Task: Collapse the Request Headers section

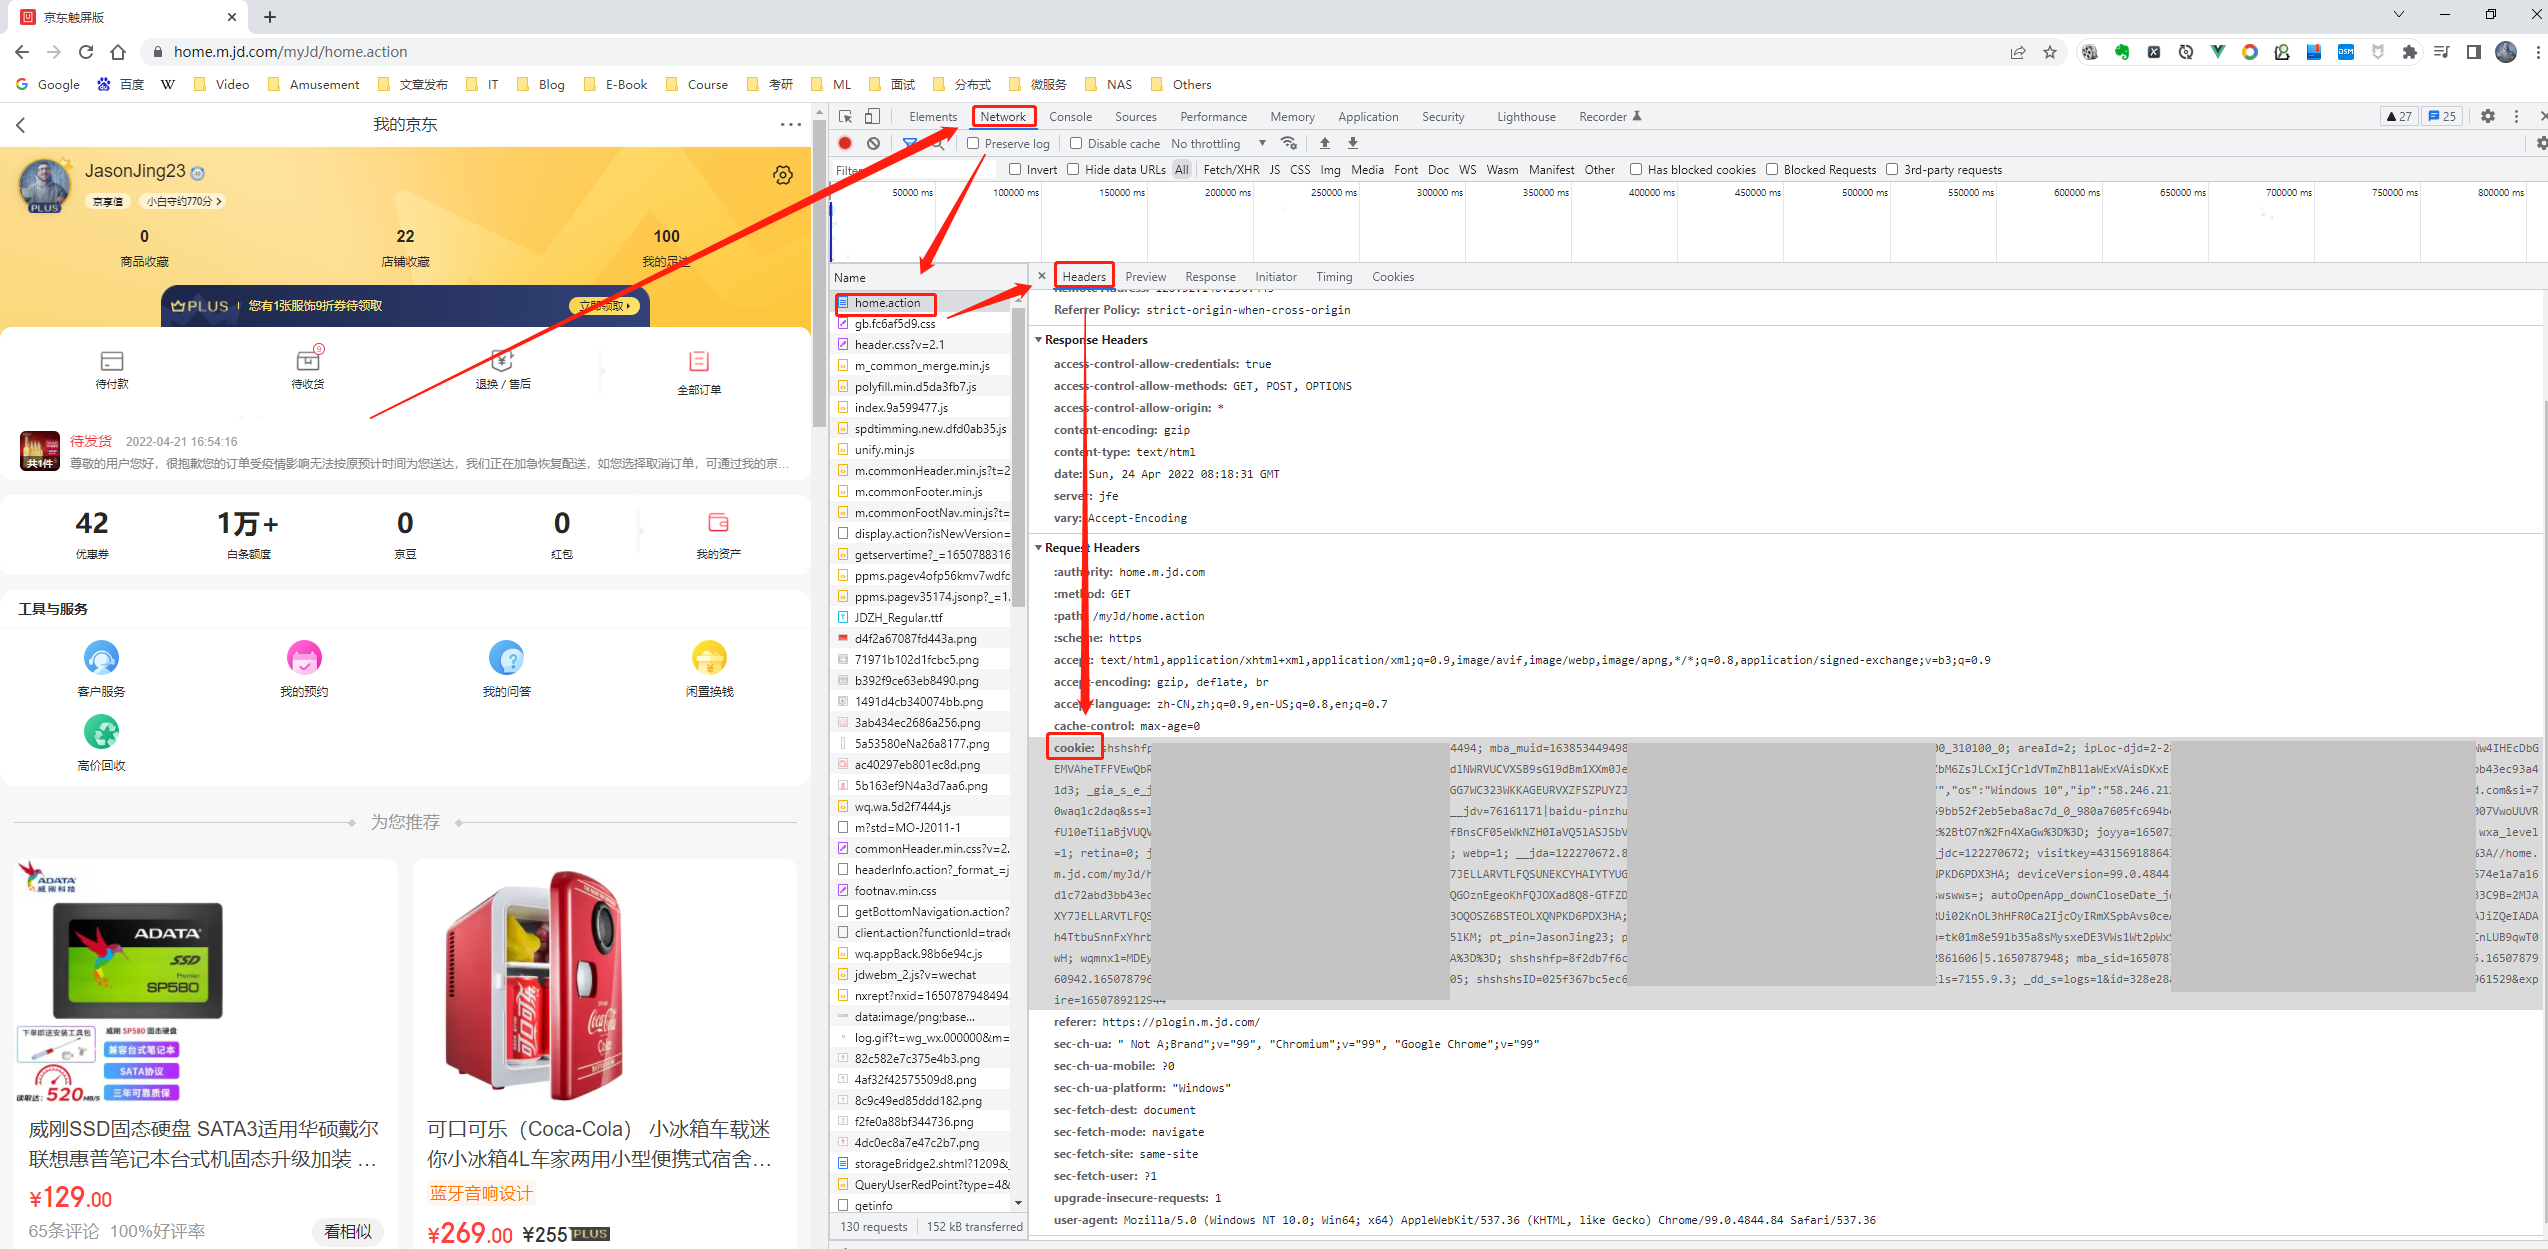Action: tap(1039, 548)
